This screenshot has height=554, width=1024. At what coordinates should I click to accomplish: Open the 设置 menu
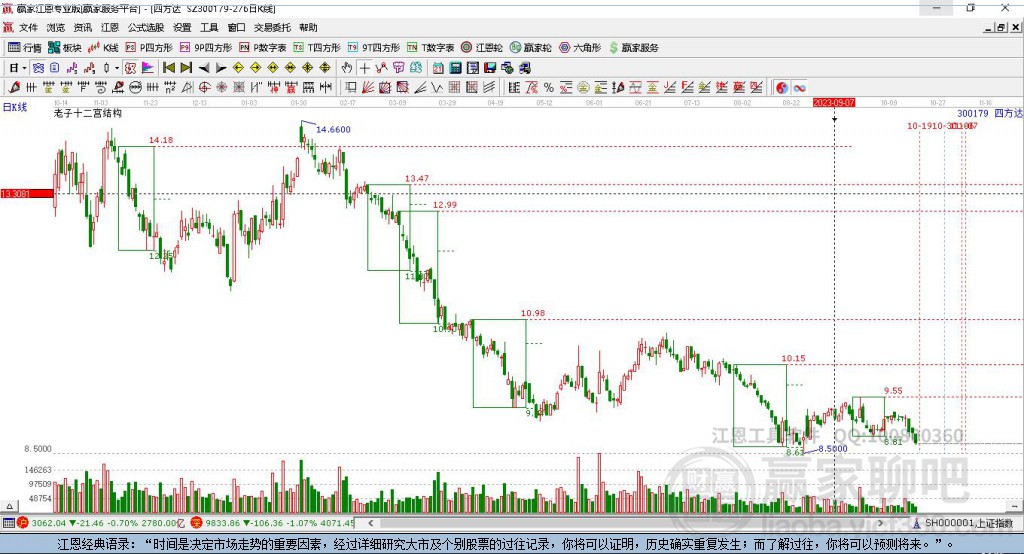pos(182,27)
